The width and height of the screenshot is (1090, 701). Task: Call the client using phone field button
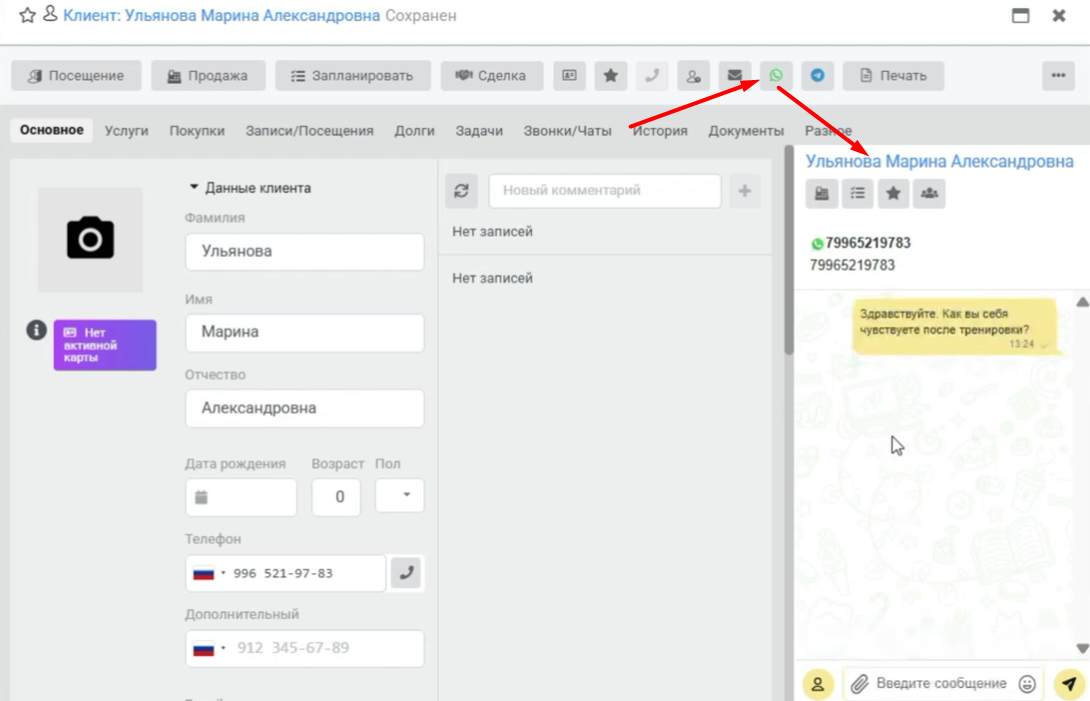point(406,573)
